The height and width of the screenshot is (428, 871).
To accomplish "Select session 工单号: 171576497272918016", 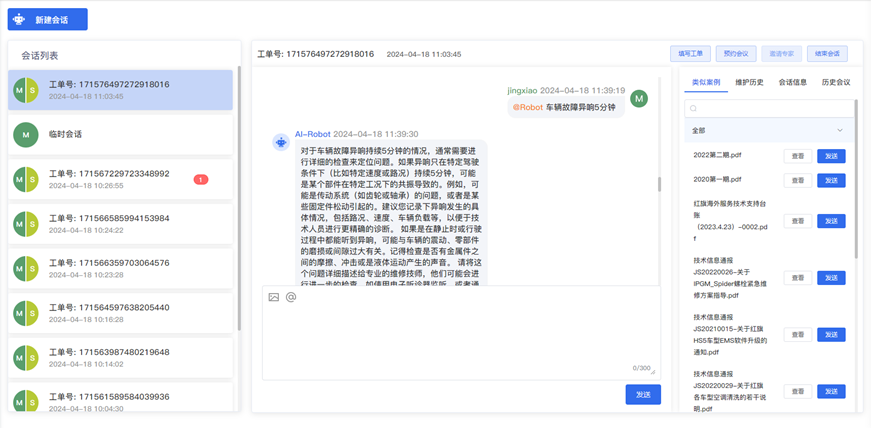I will [120, 90].
